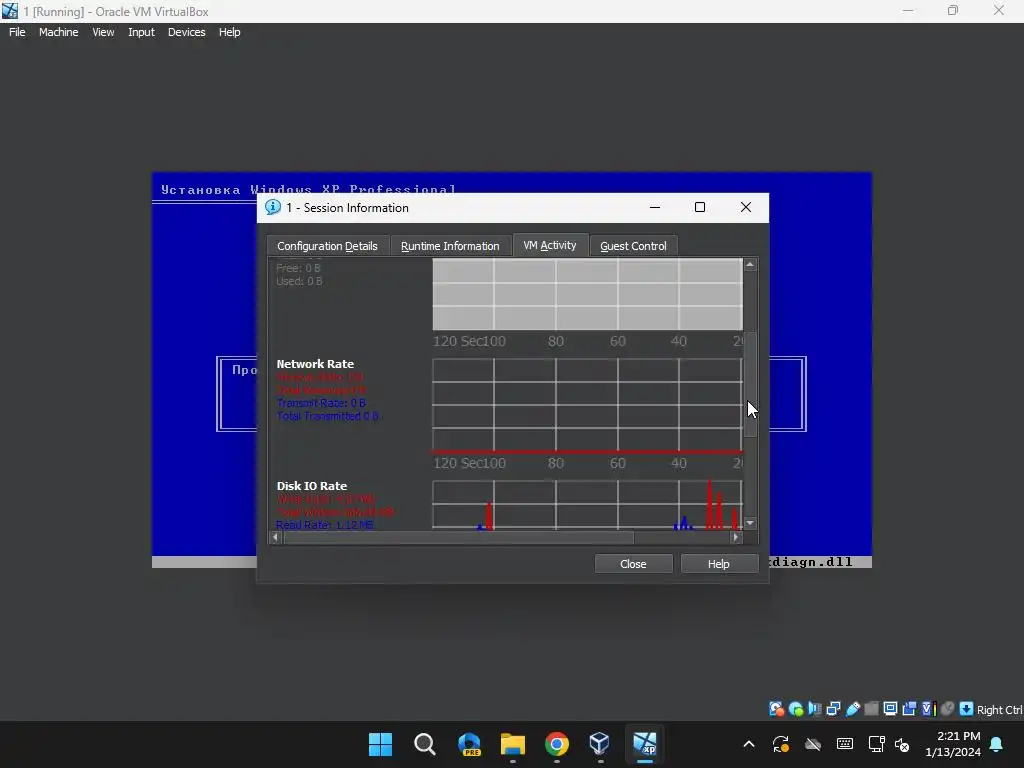Image resolution: width=1024 pixels, height=768 pixels.
Task: Click the network connection tray icon
Action: point(876,744)
